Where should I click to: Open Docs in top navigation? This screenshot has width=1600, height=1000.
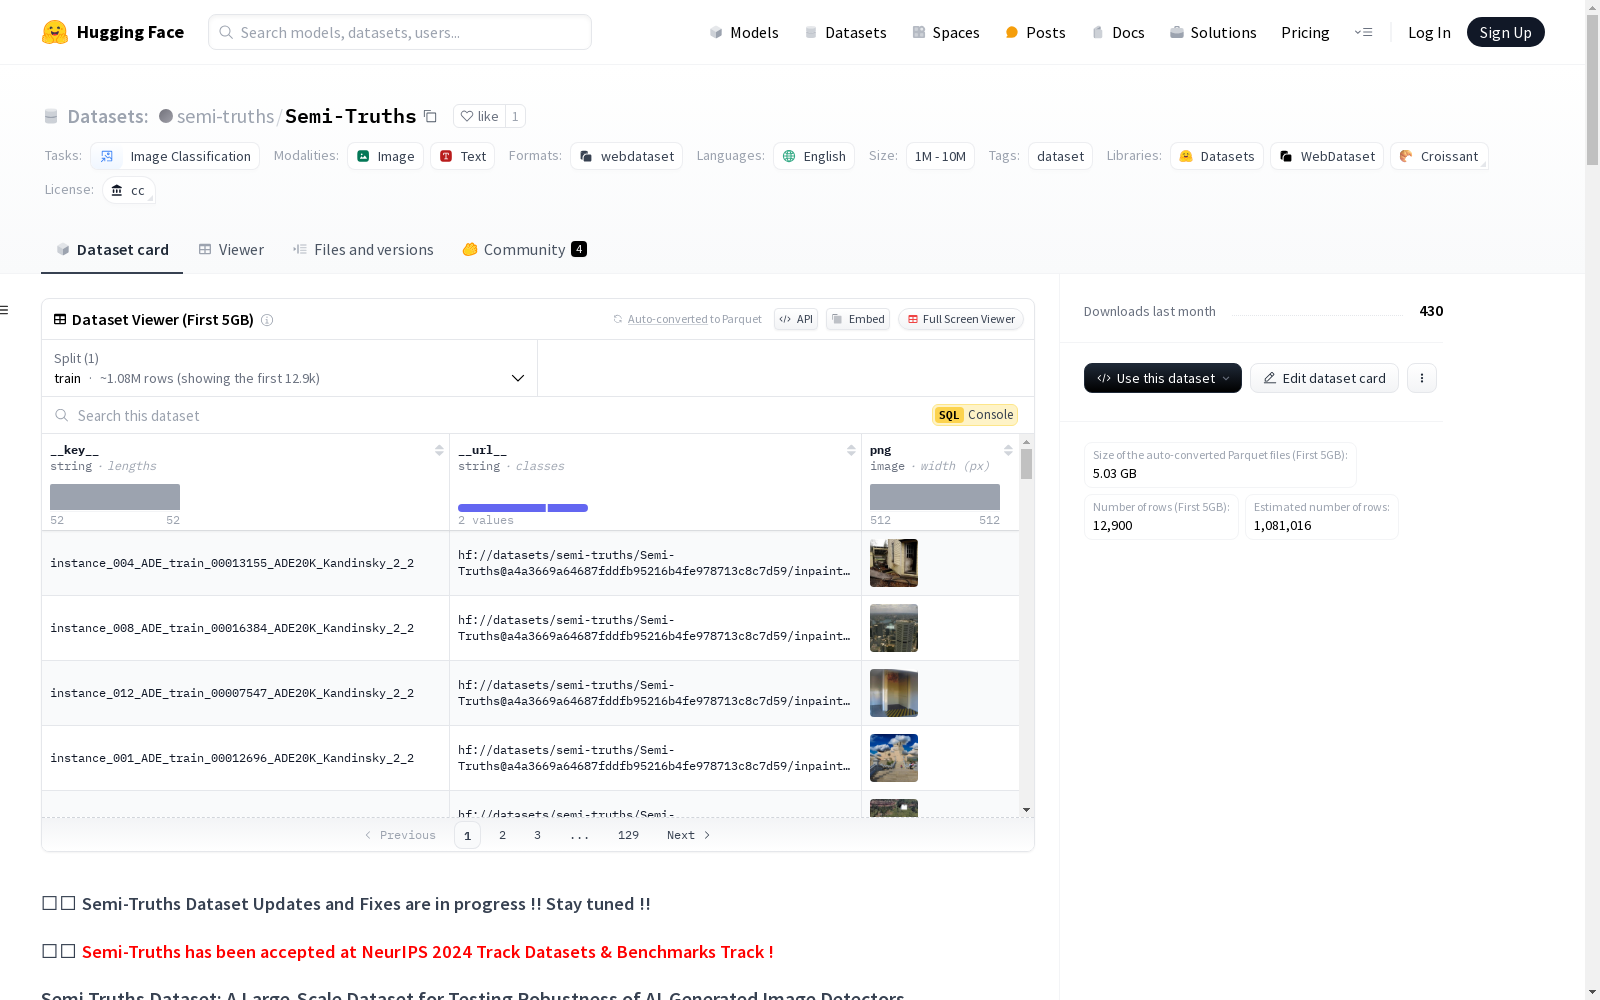[x=1118, y=32]
